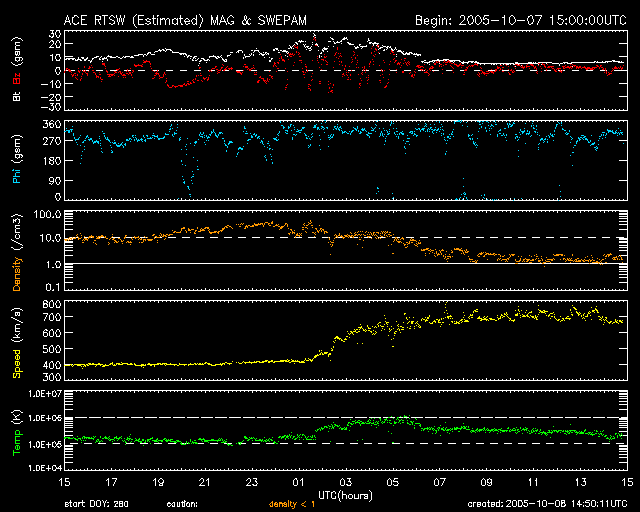Click the '20' tick on the Bt Bz axis
Screen dimensions: 640x512
55,45
